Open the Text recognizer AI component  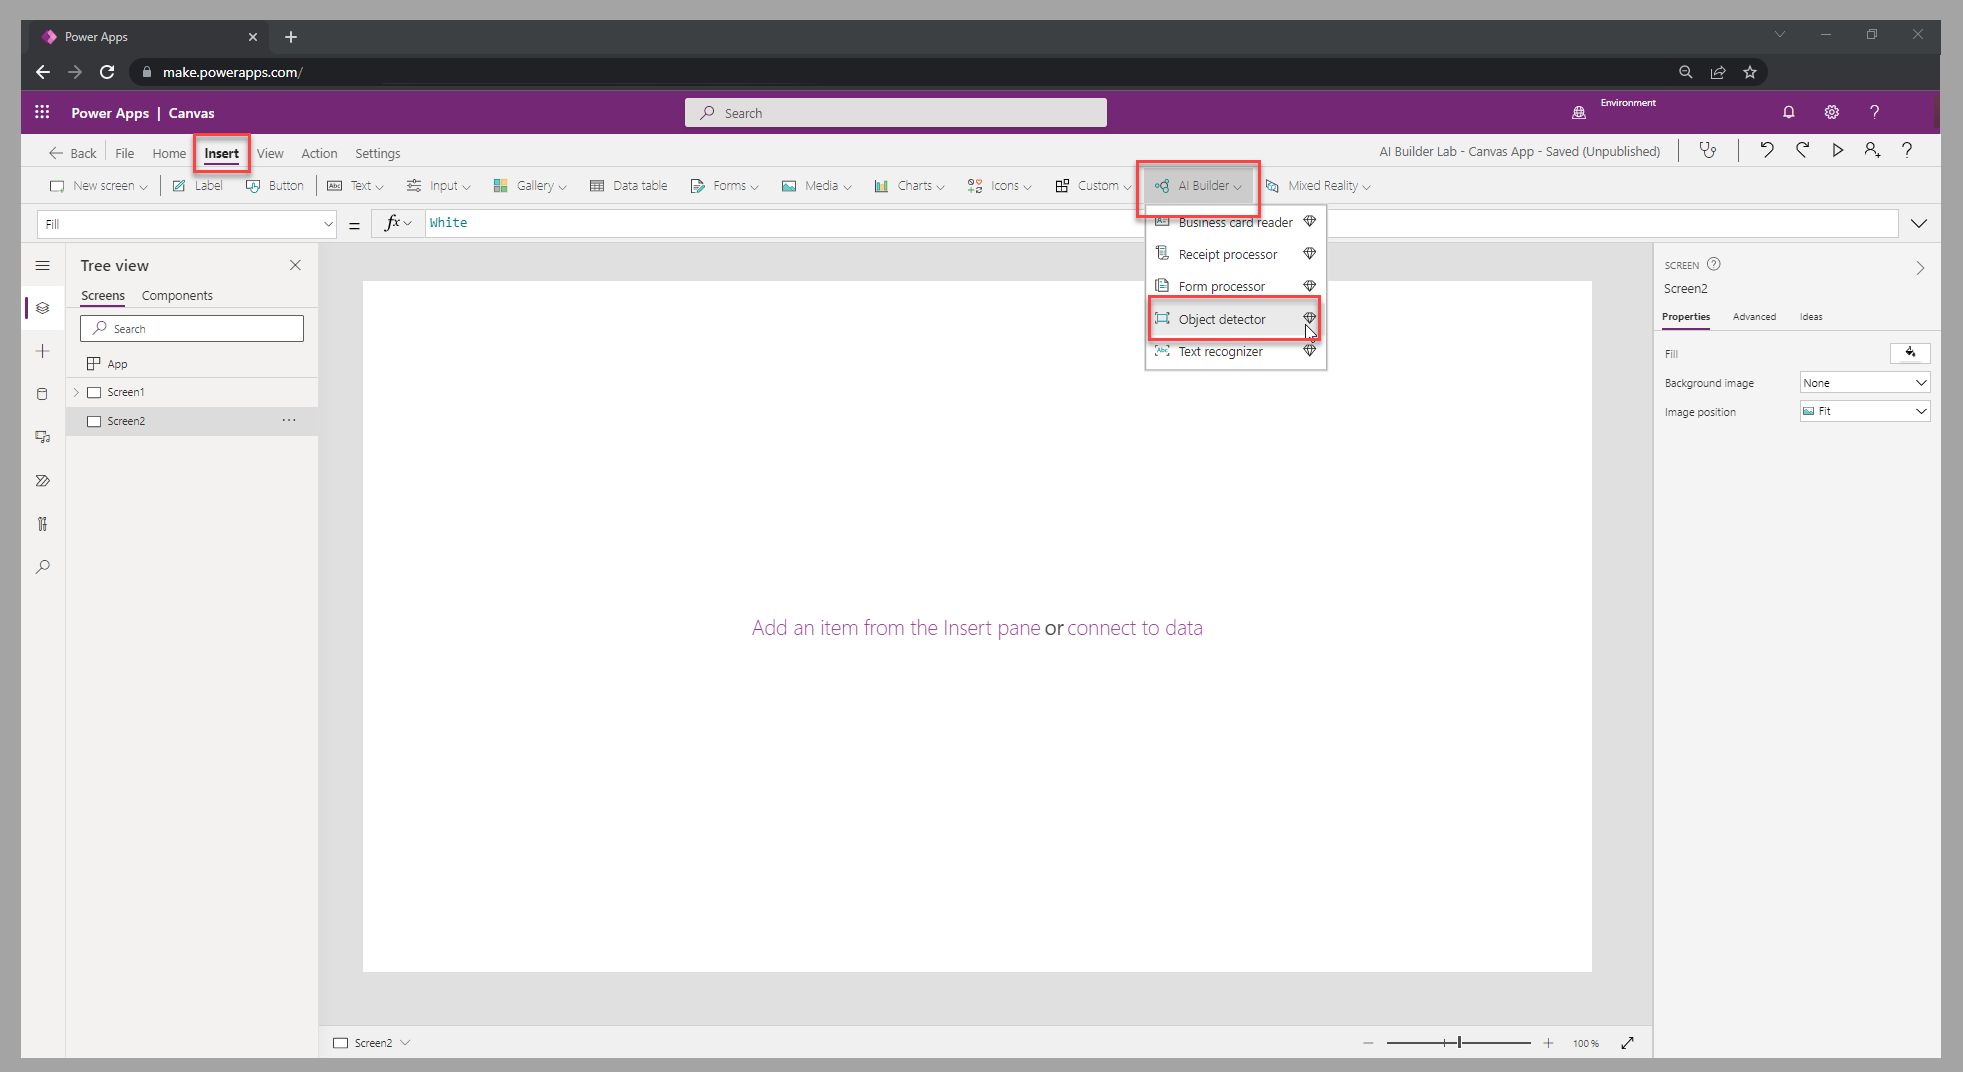pyautogui.click(x=1220, y=351)
